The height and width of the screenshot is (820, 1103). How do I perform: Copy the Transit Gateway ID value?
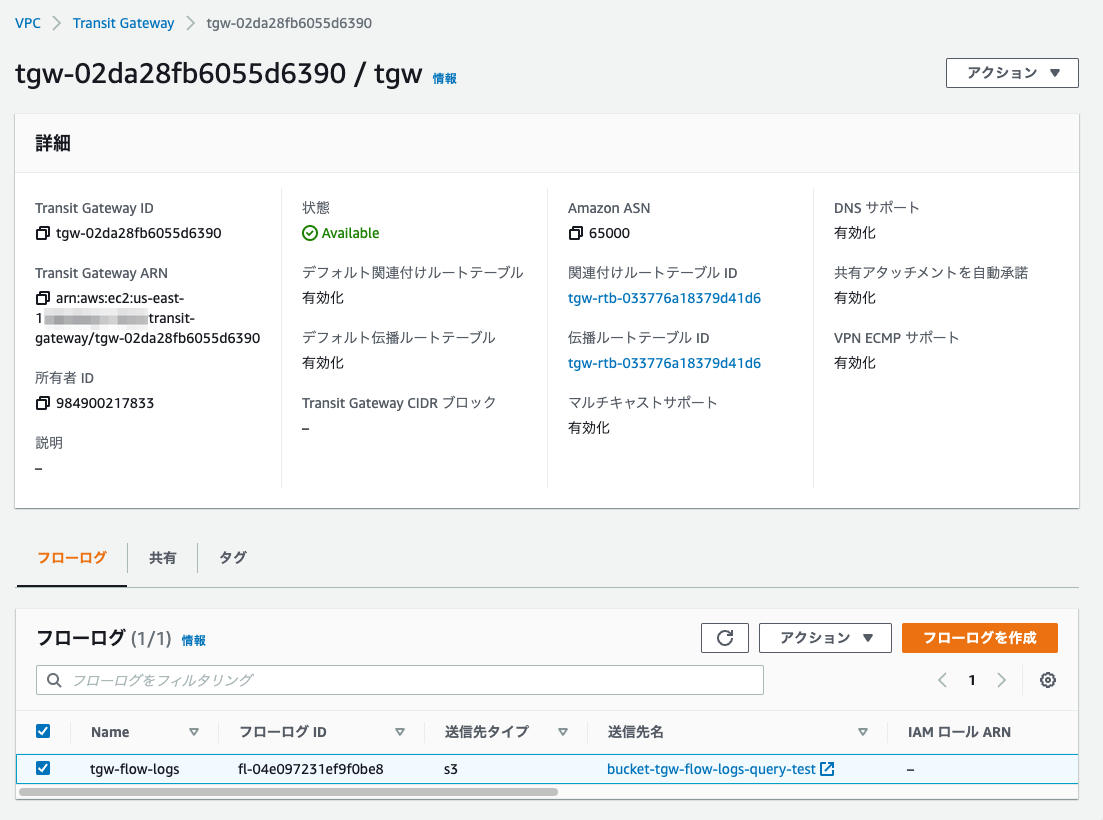pyautogui.click(x=43, y=233)
